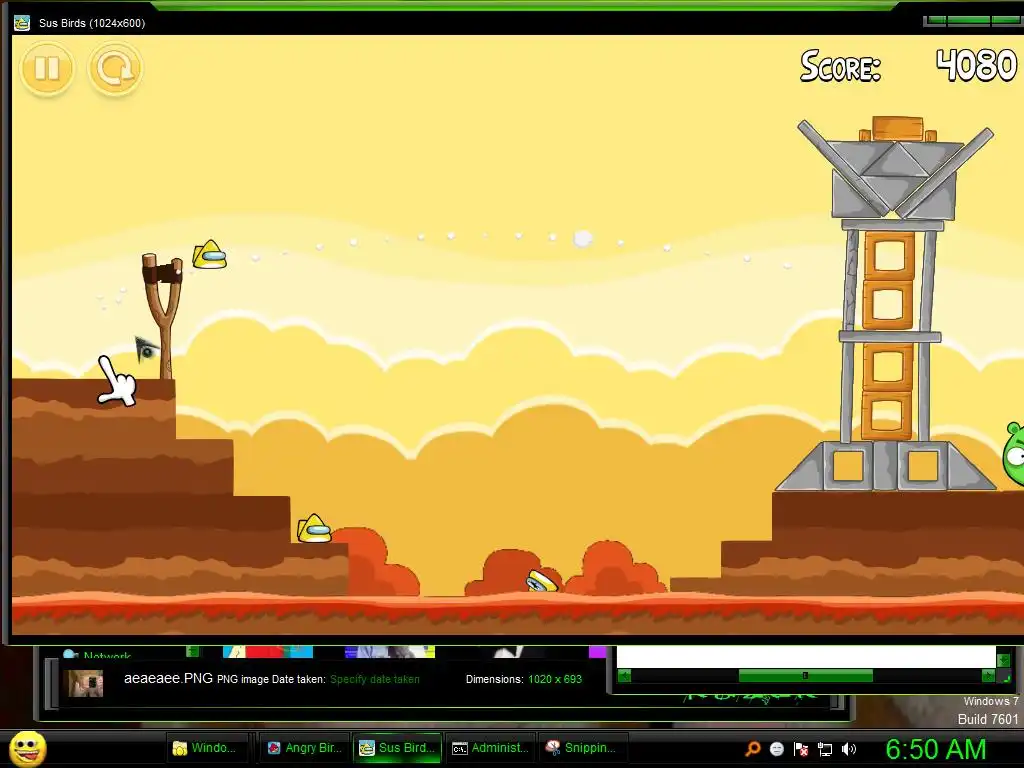The height and width of the screenshot is (768, 1024).
Task: Click the orange wooden block atop the tower
Action: coord(897,129)
